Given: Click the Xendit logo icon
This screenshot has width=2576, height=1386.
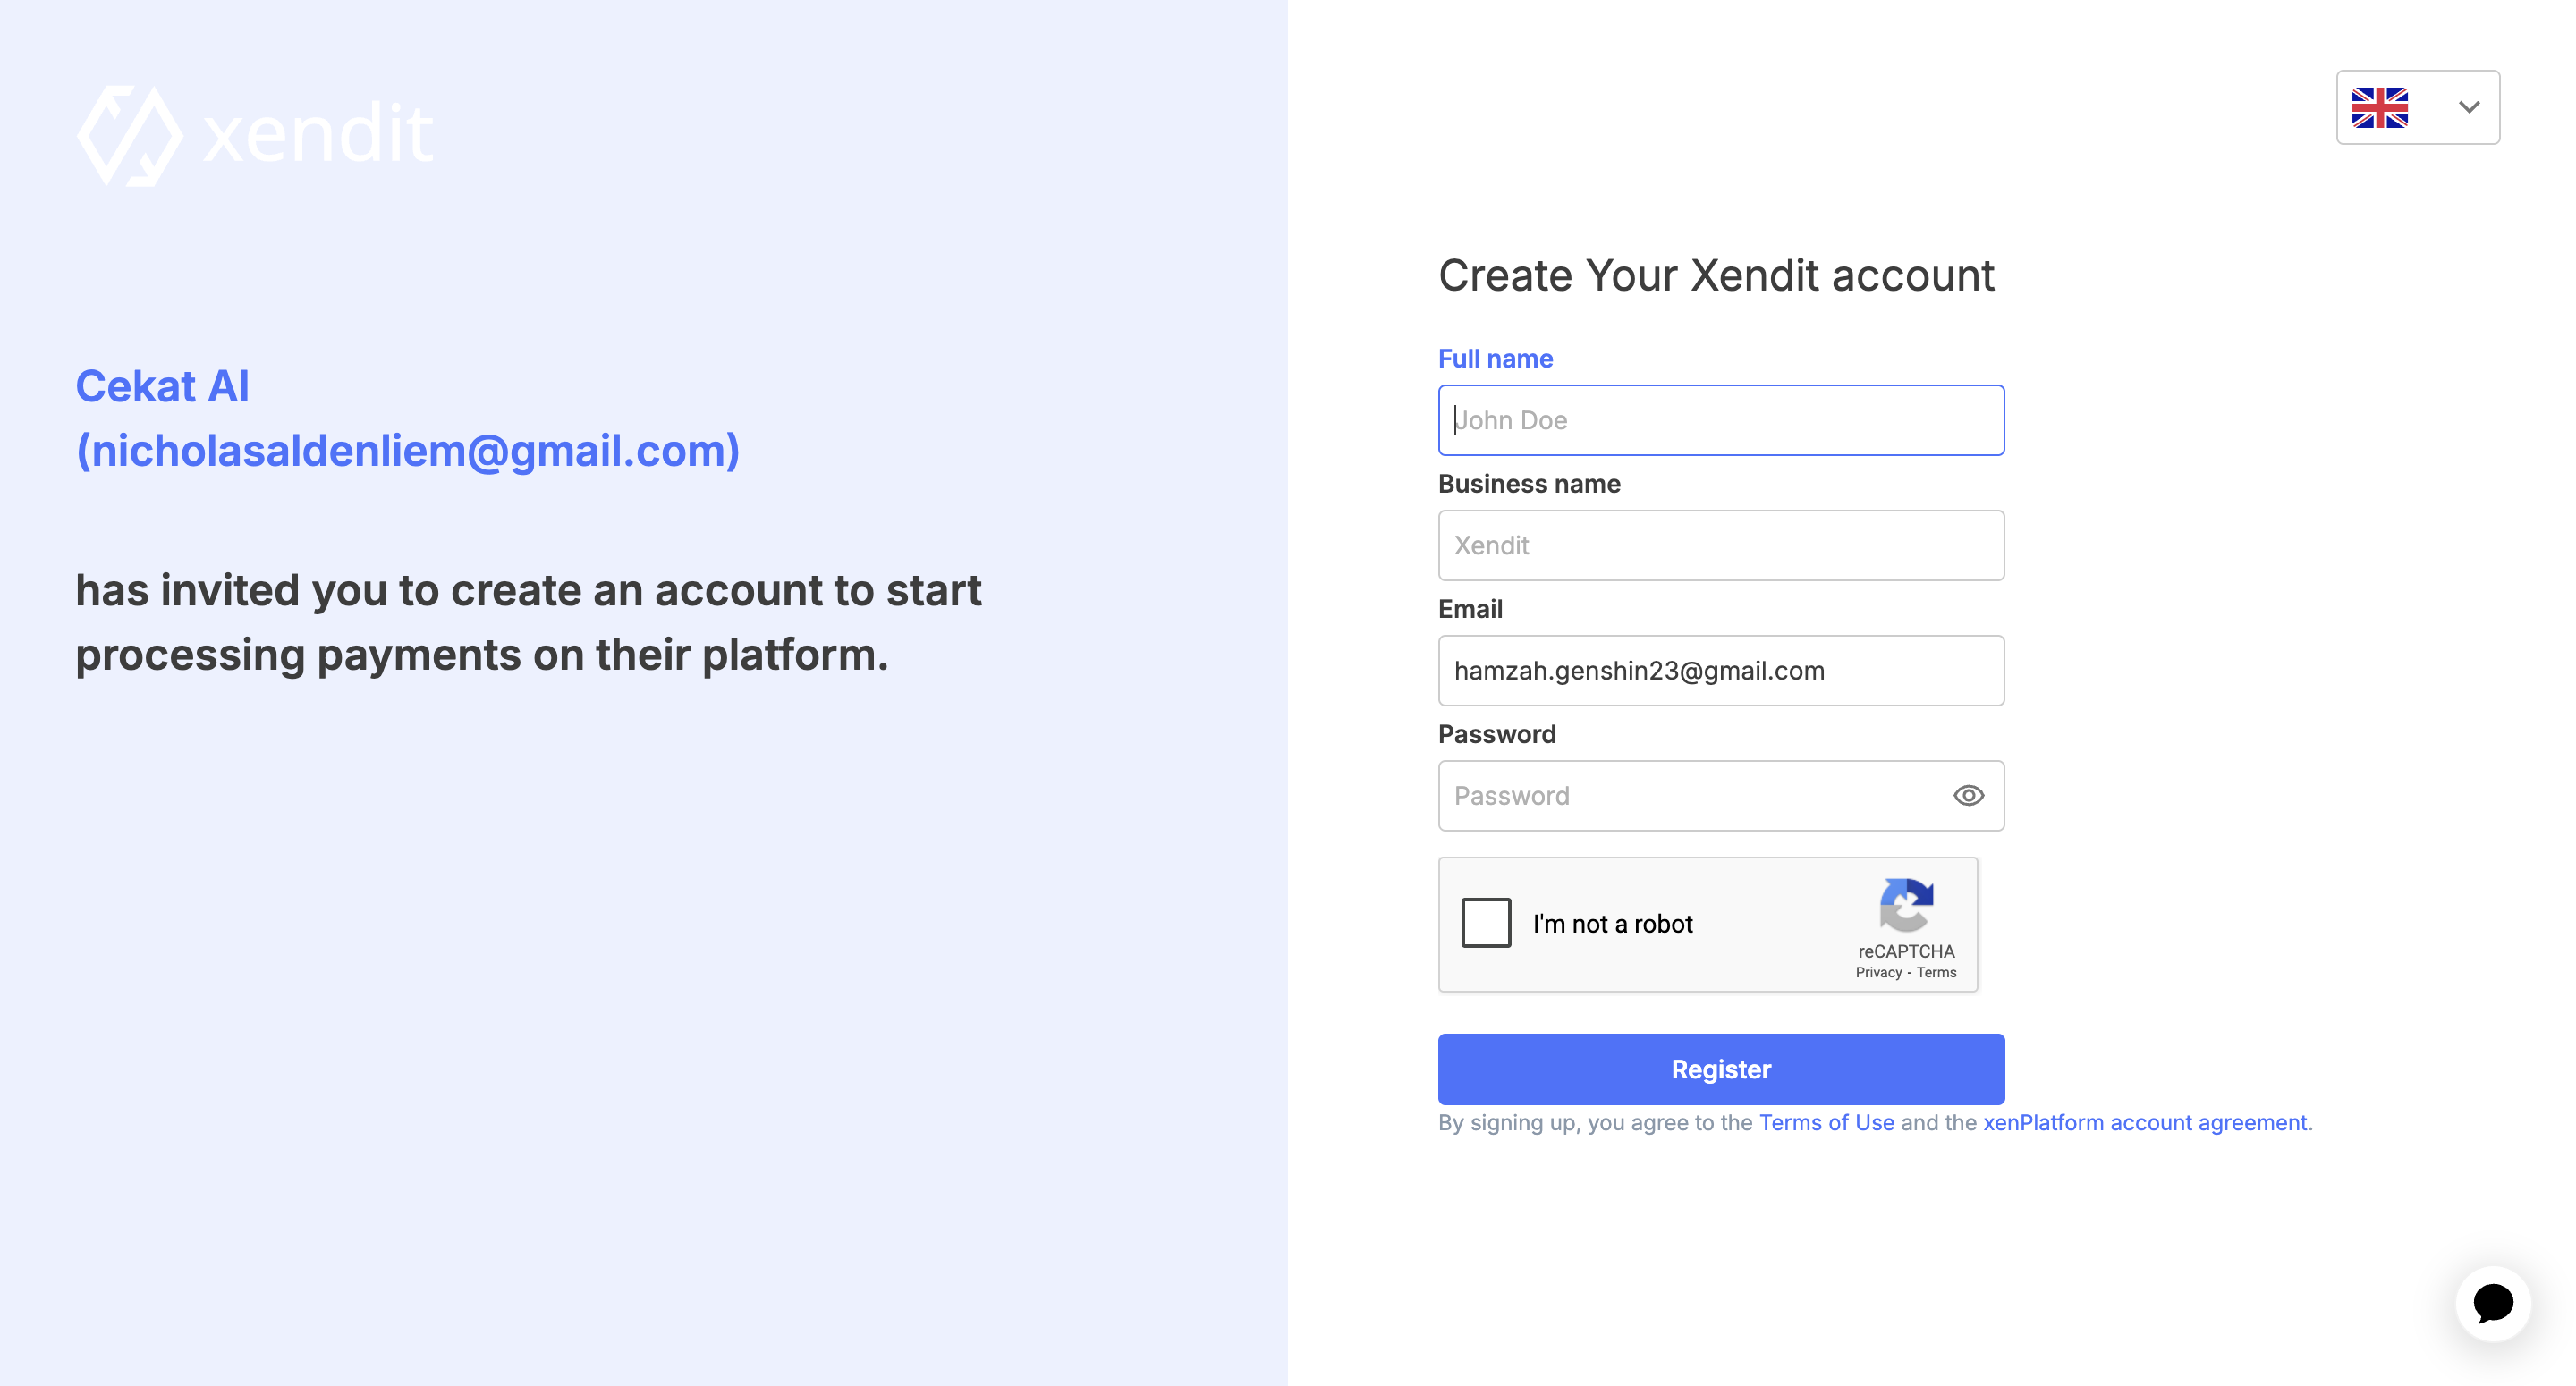Looking at the screenshot, I should pyautogui.click(x=130, y=135).
